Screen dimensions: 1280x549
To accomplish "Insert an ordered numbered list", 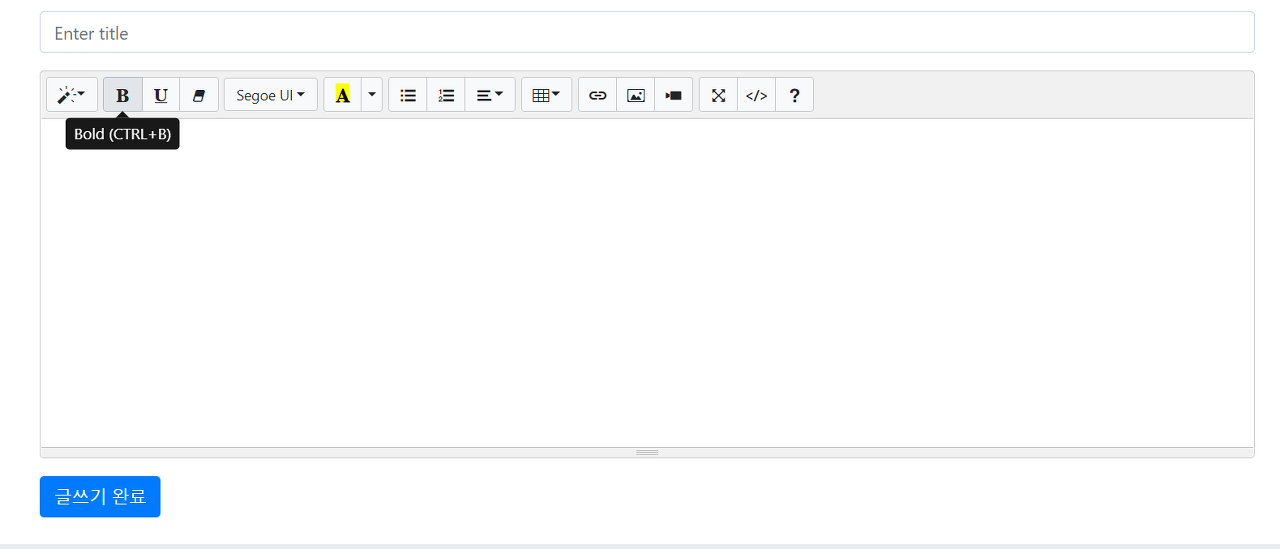I will pos(446,95).
